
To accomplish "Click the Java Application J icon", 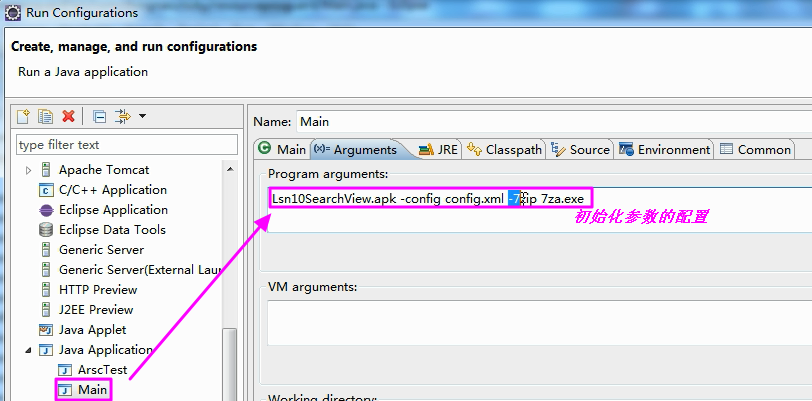I will click(46, 350).
